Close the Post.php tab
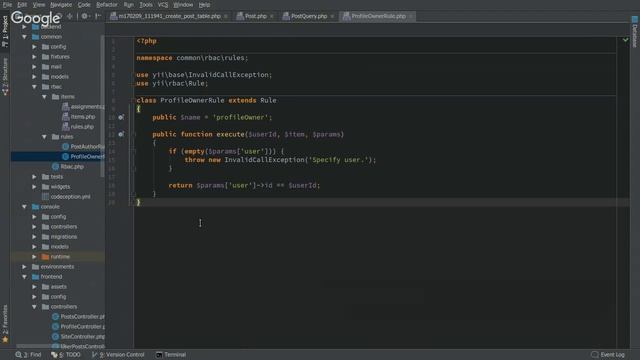Image resolution: width=640 pixels, height=360 pixels. 272,16
